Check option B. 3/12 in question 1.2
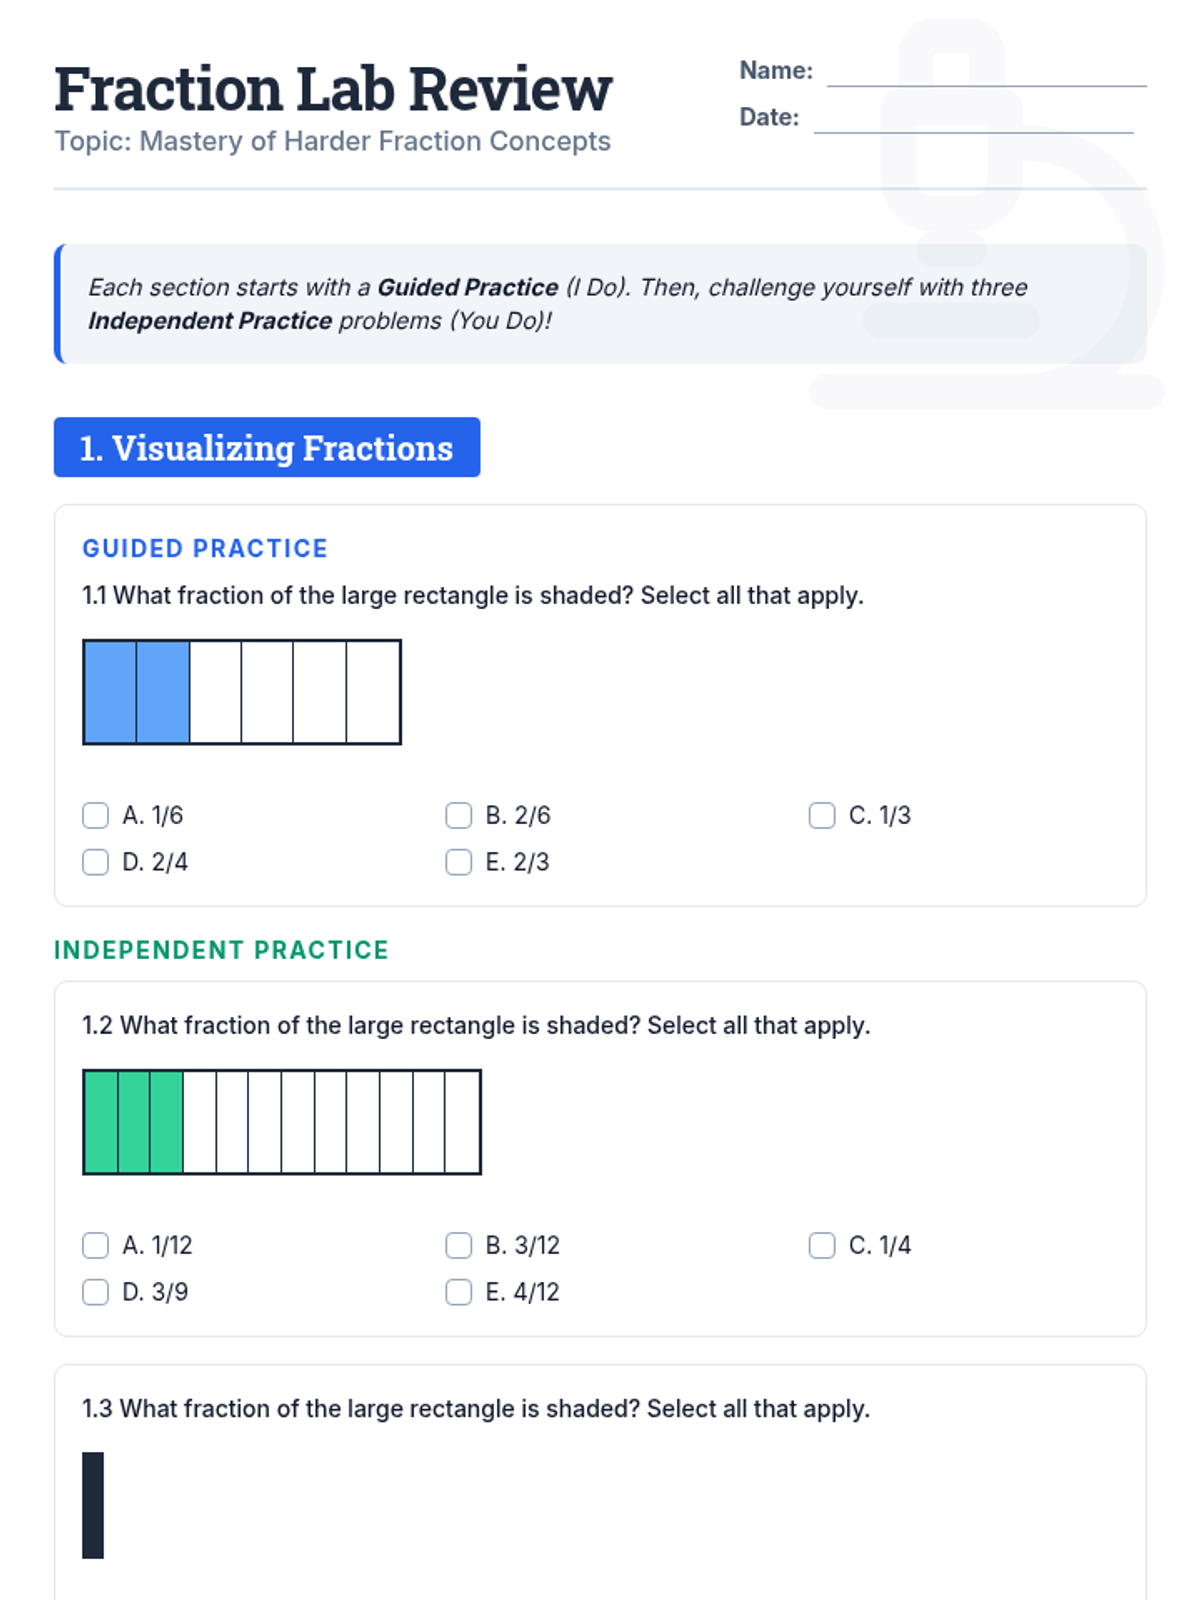The image size is (1200, 1600). [x=459, y=1245]
